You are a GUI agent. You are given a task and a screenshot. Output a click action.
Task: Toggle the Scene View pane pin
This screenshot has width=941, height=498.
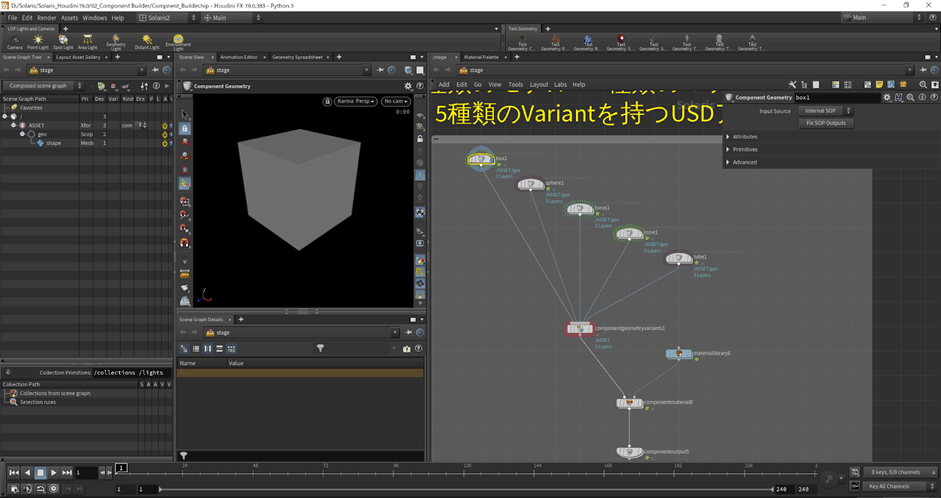pos(381,70)
